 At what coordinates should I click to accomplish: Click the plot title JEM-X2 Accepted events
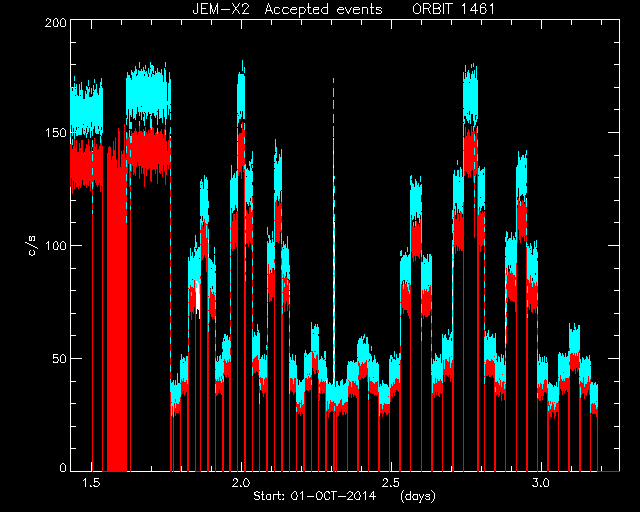coord(287,9)
